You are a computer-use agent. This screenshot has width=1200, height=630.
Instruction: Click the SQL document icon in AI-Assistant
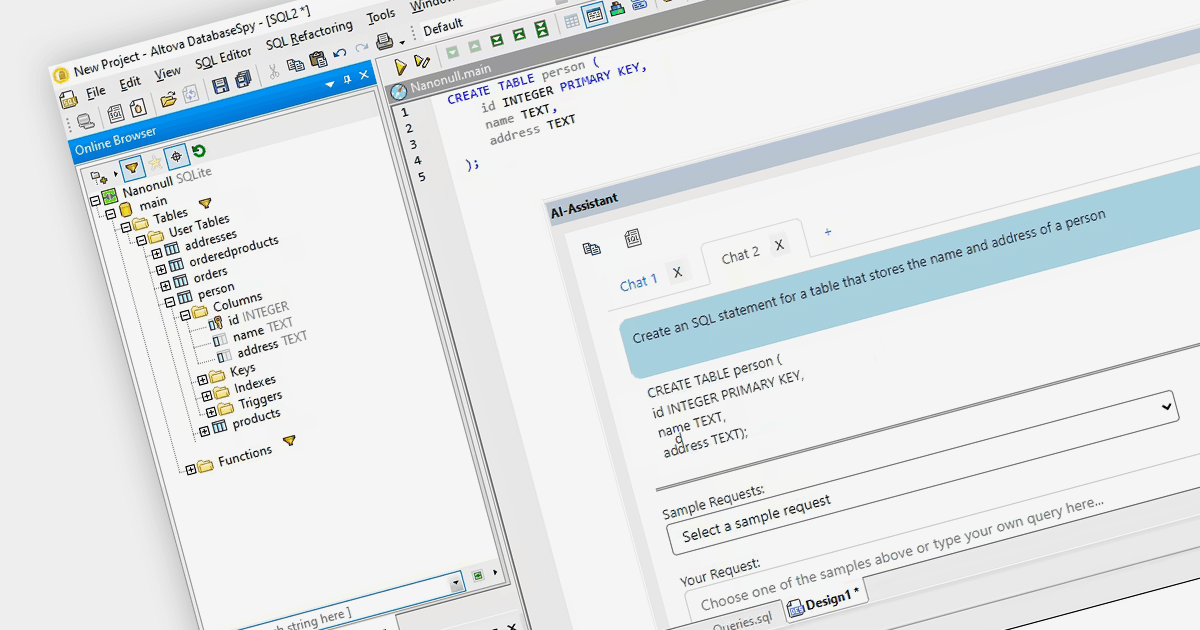pos(632,237)
